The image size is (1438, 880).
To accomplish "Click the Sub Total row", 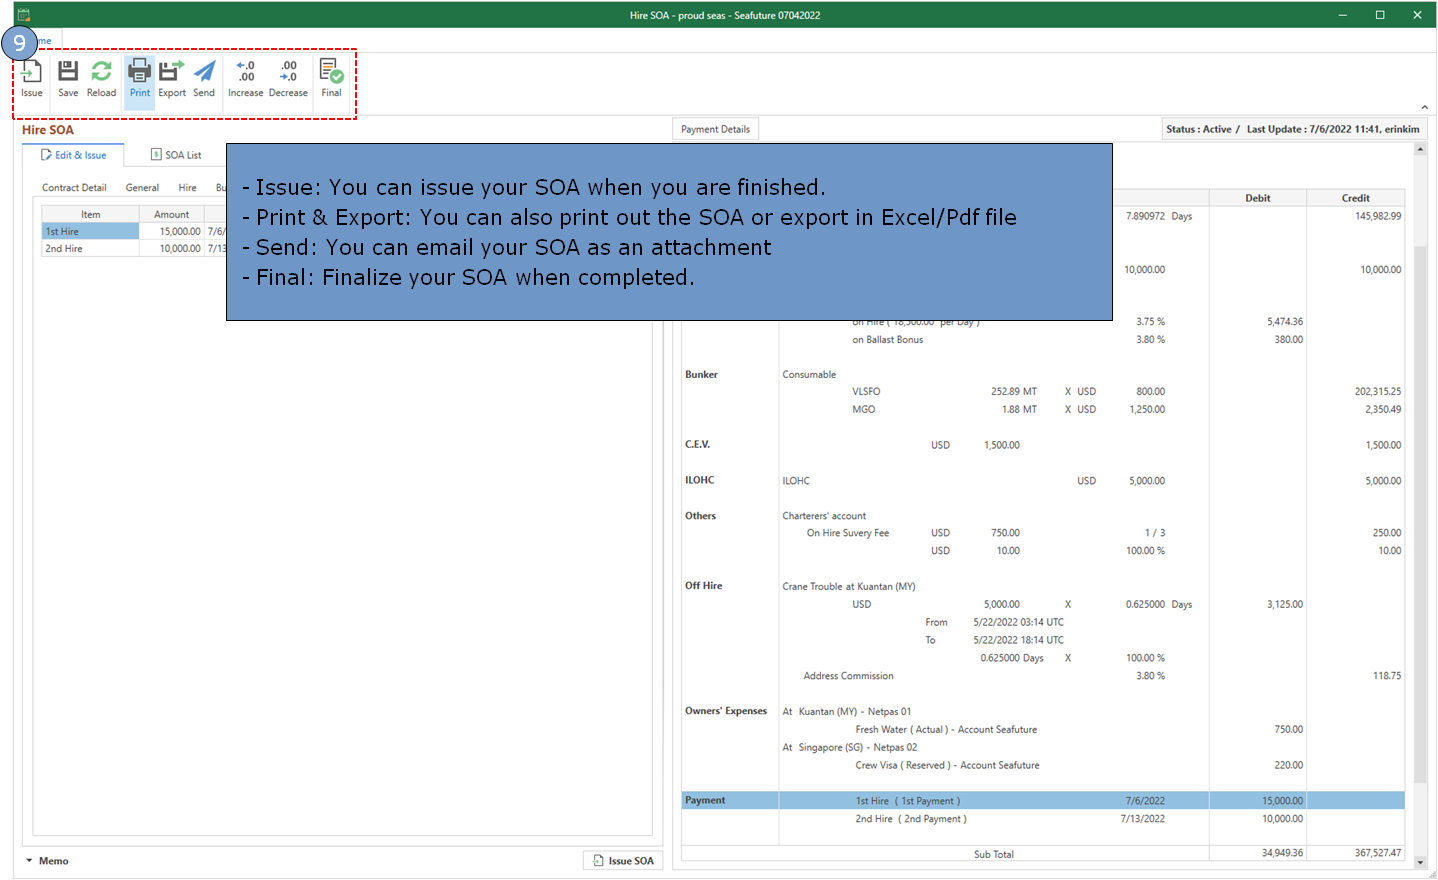I will [x=1043, y=854].
